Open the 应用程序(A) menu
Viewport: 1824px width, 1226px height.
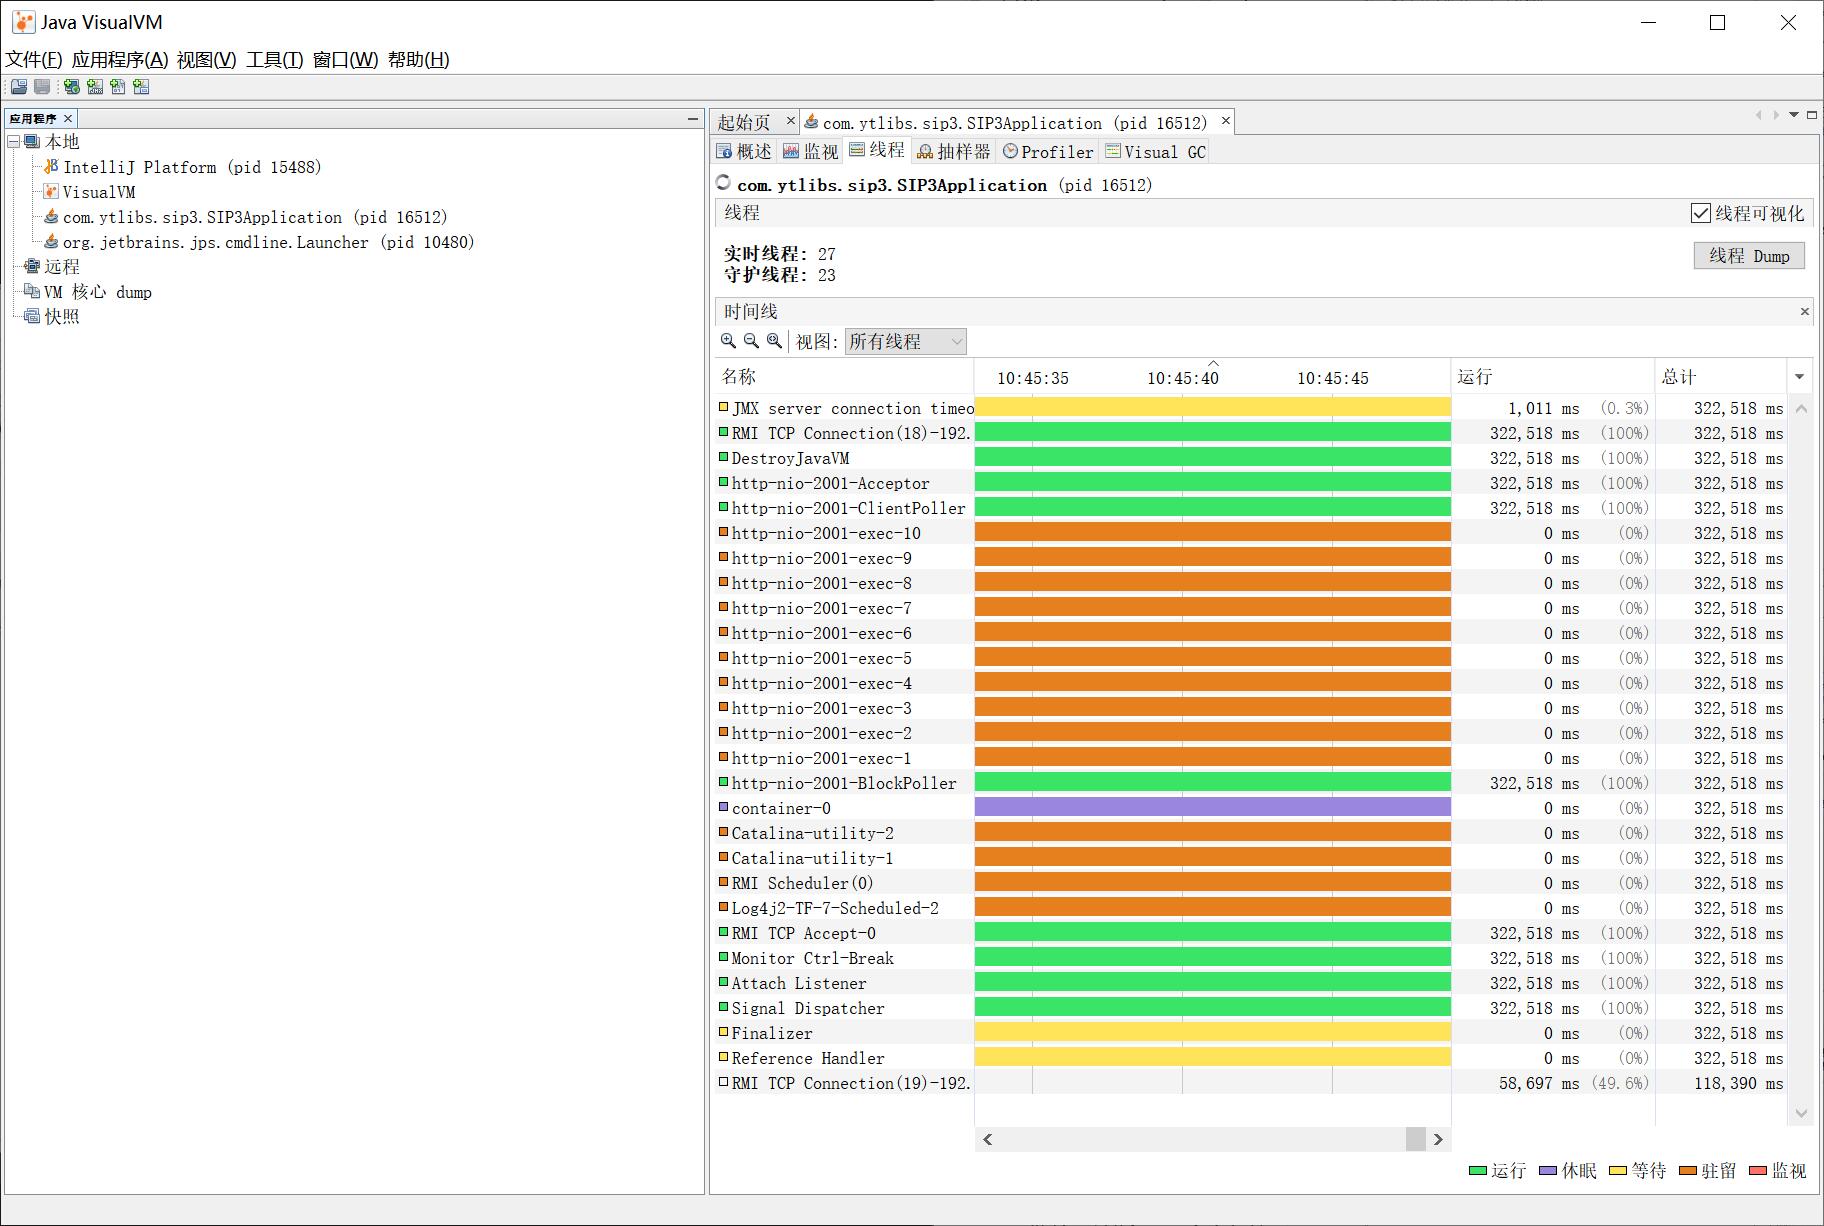[120, 60]
